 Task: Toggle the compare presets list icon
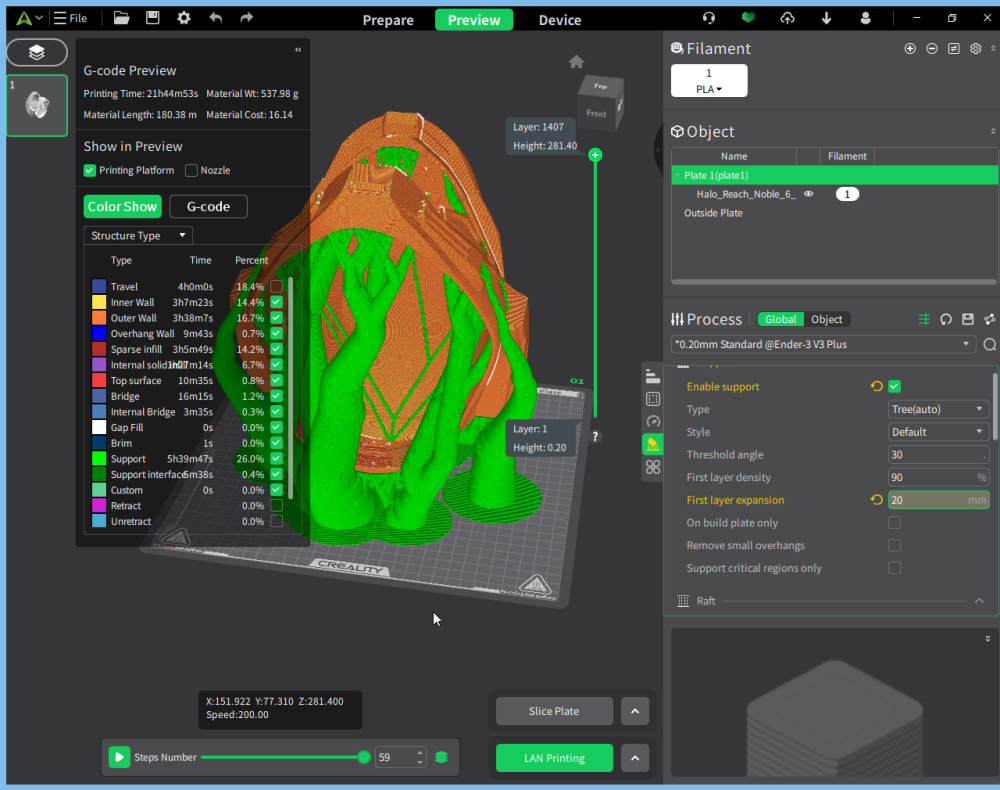coord(923,319)
